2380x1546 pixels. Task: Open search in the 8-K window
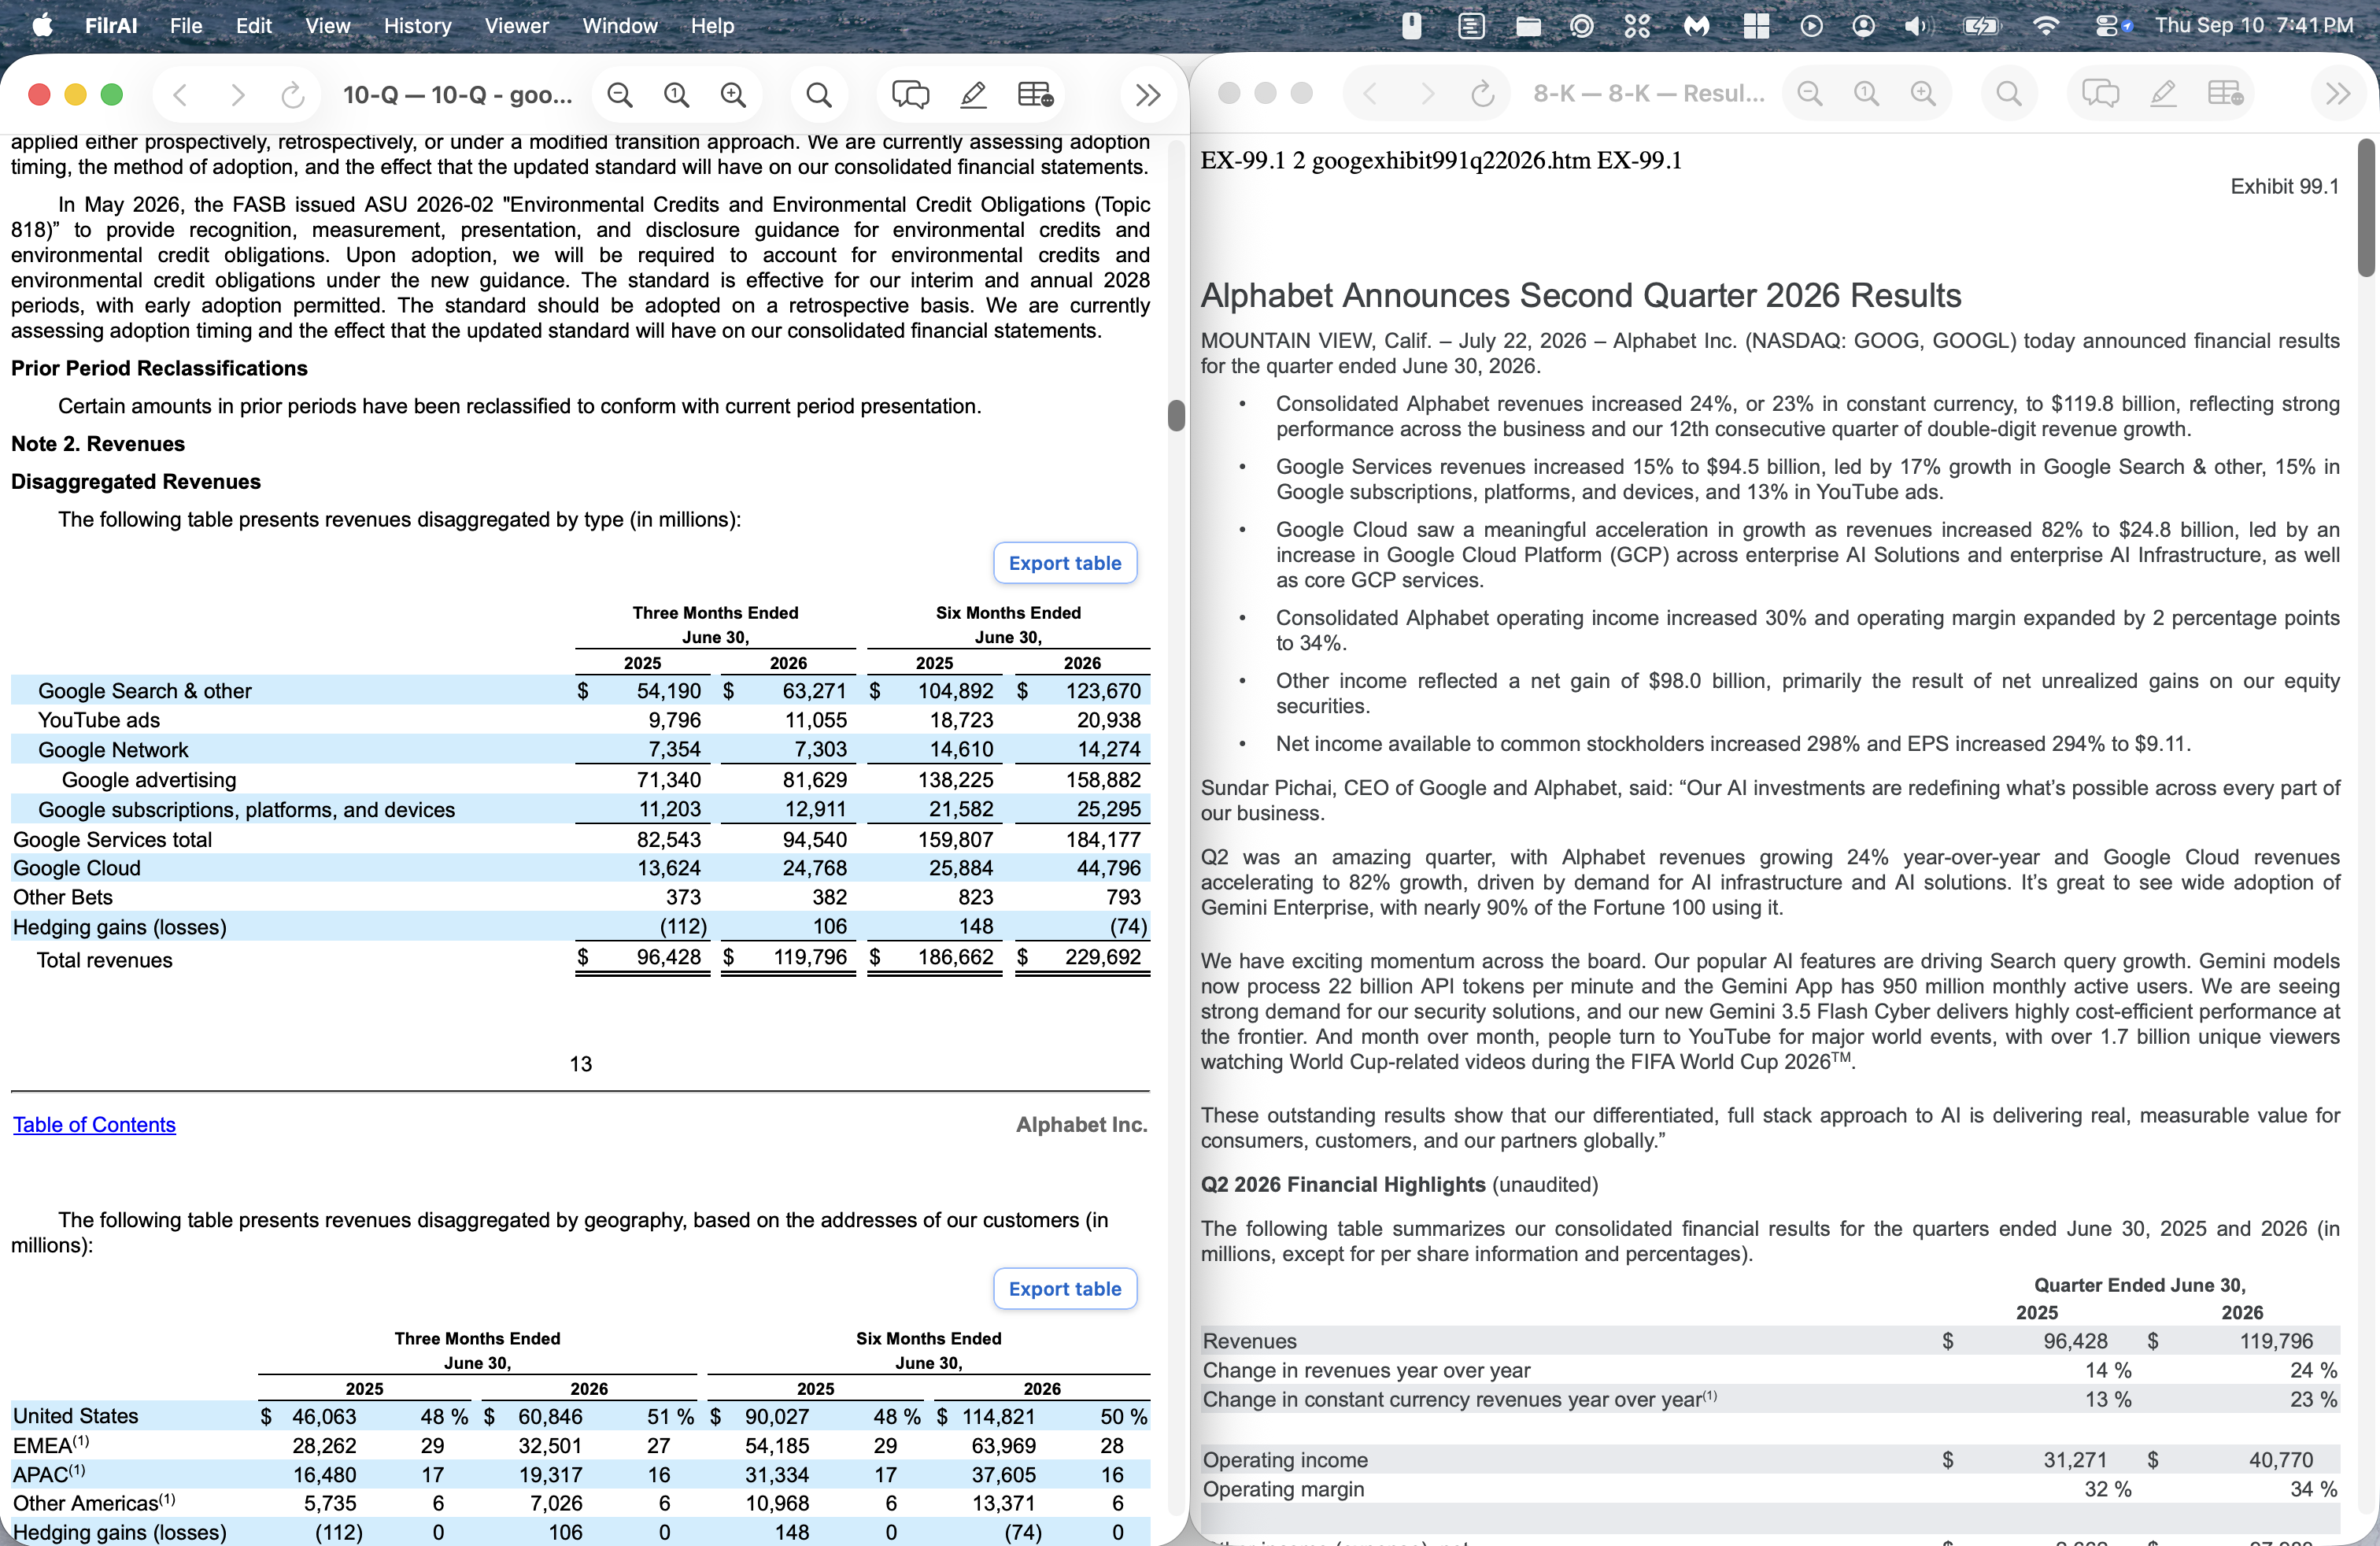coord(2009,94)
